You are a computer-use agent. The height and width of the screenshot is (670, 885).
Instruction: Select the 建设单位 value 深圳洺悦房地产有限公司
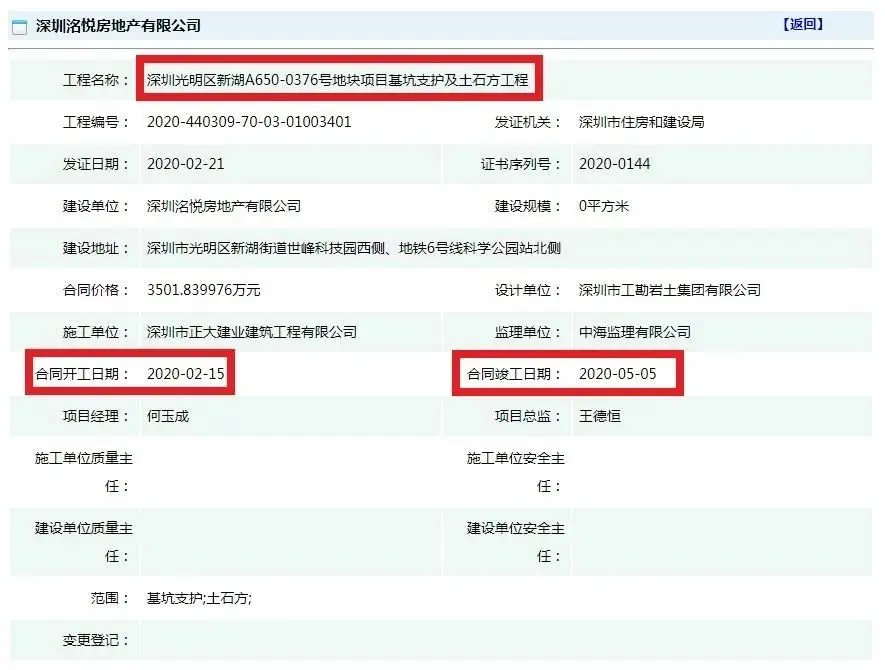pos(224,206)
